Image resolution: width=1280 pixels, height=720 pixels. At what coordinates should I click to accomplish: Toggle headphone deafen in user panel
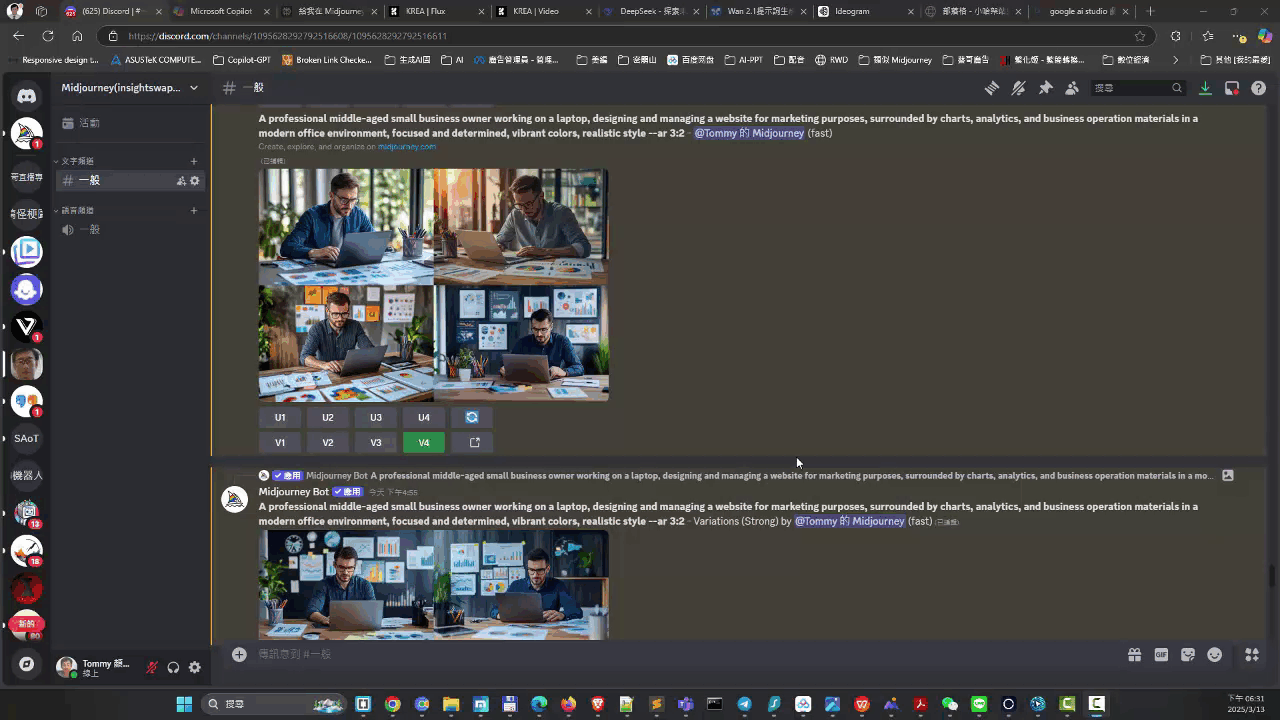[x=173, y=667]
